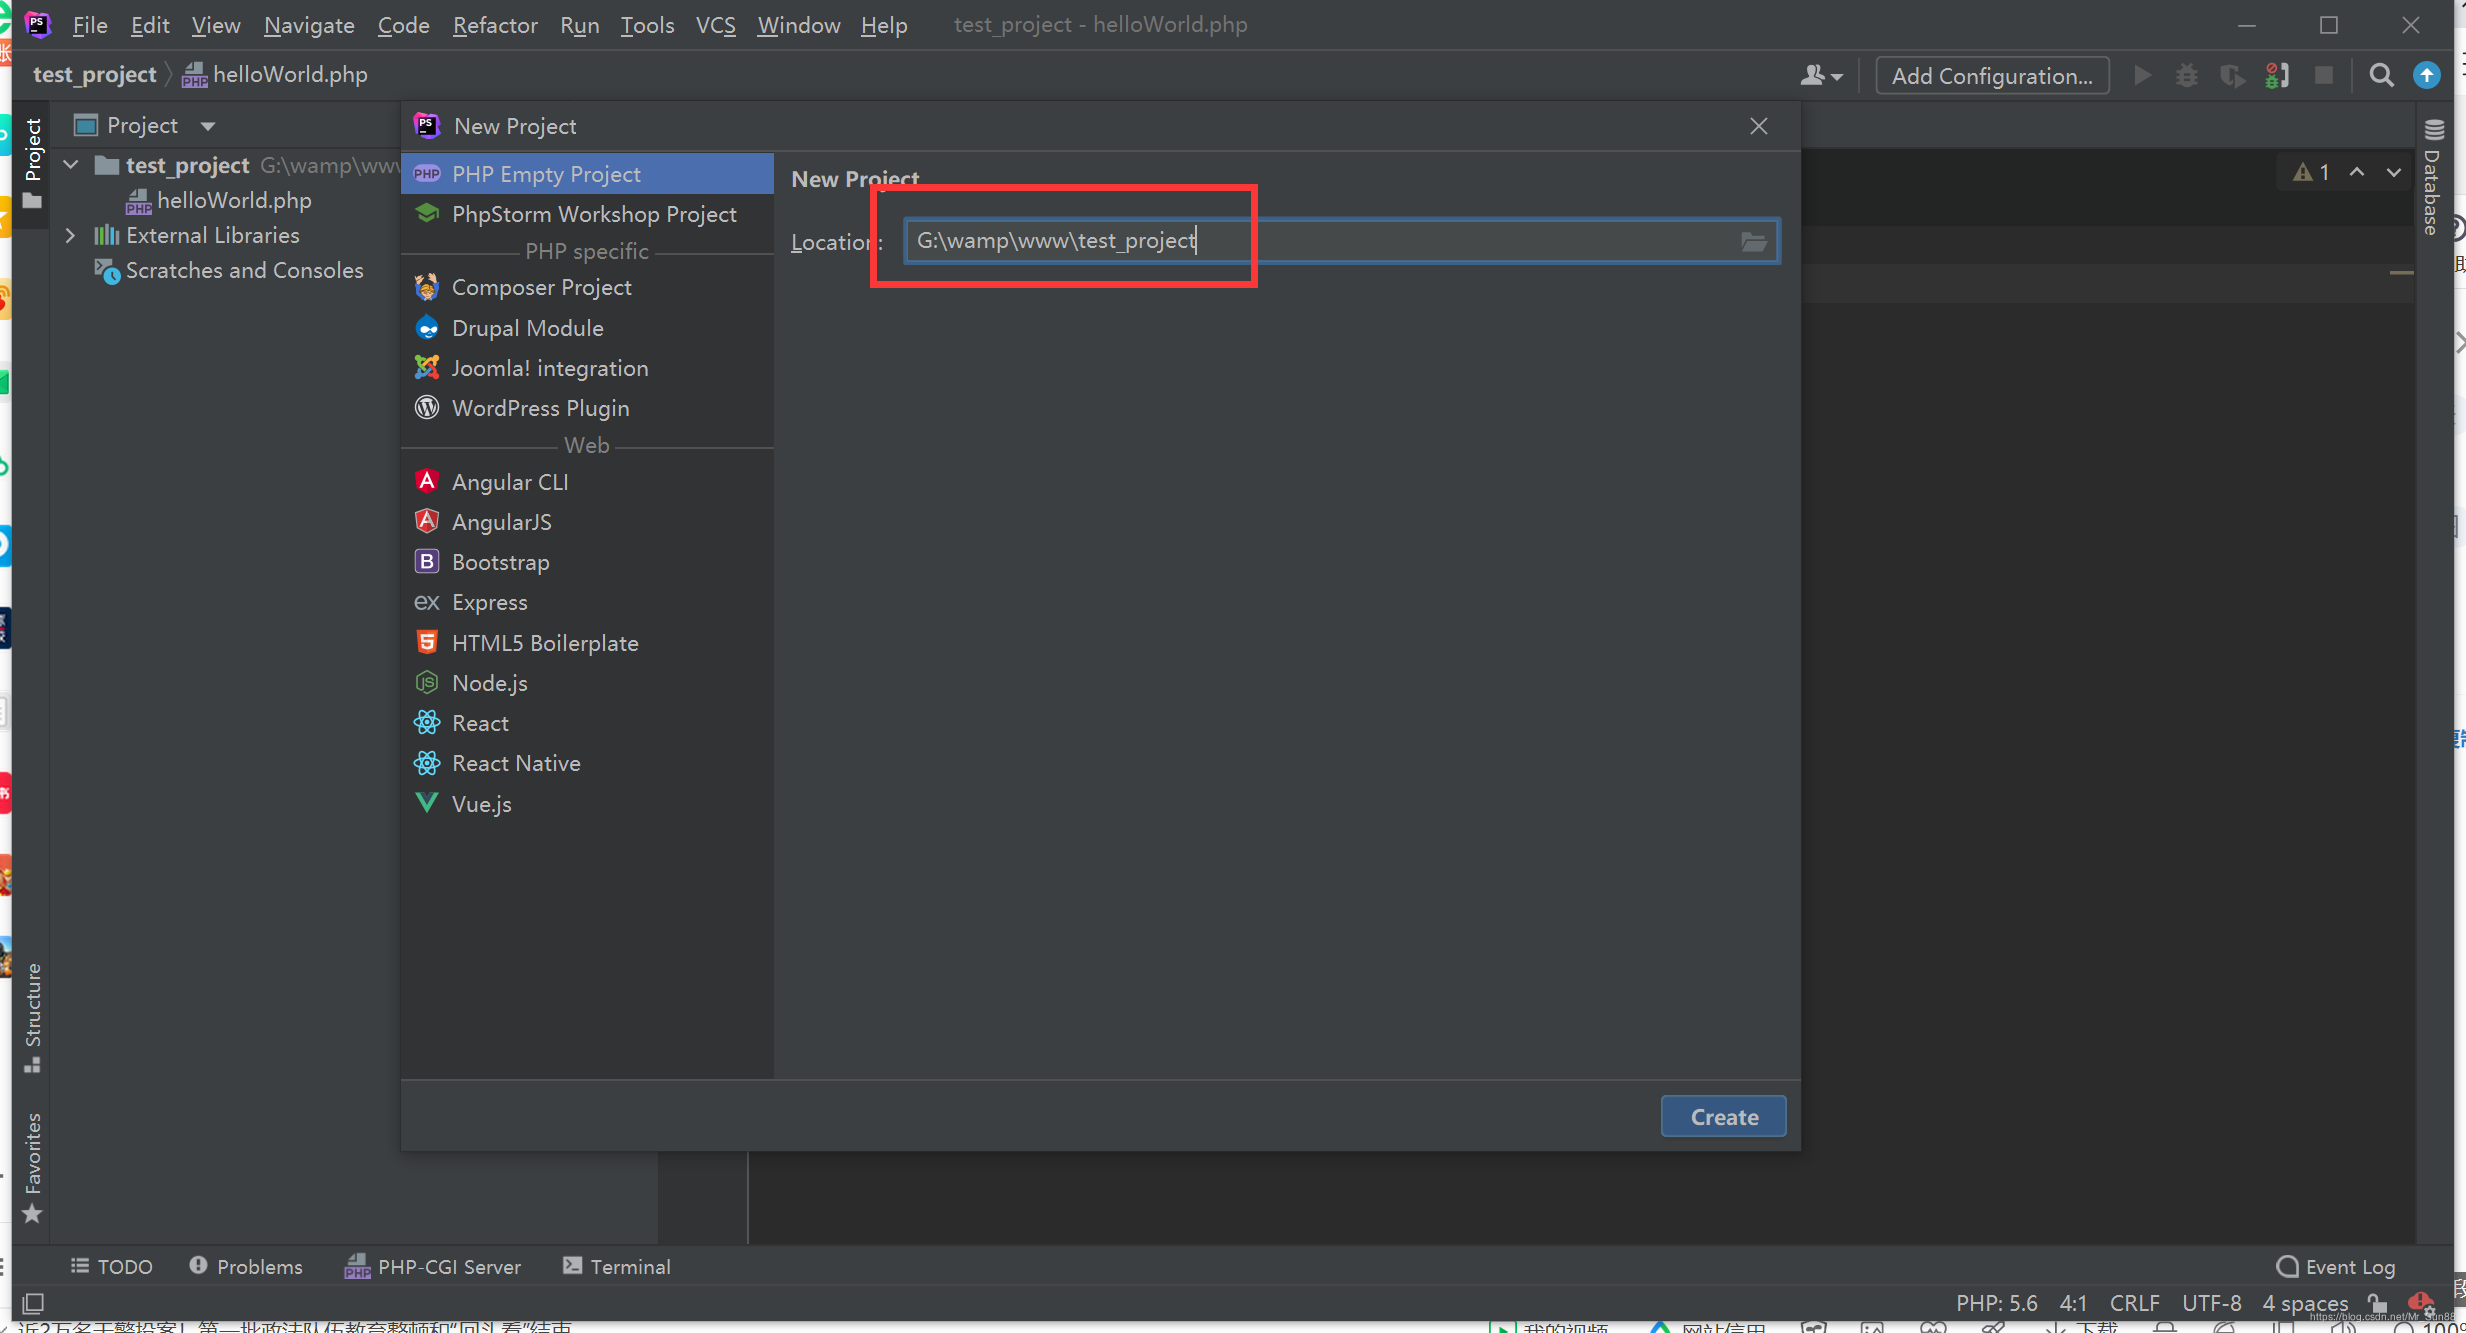Open Project view dropdown arrow
Image resolution: width=2466 pixels, height=1333 pixels.
208,126
